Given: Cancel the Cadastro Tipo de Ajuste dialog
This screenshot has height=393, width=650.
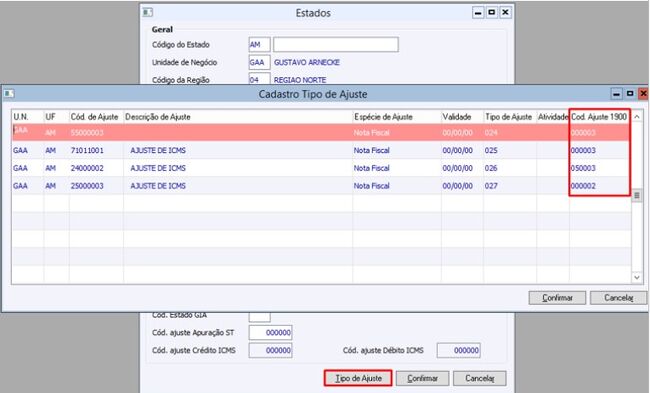Looking at the screenshot, I should point(618,298).
